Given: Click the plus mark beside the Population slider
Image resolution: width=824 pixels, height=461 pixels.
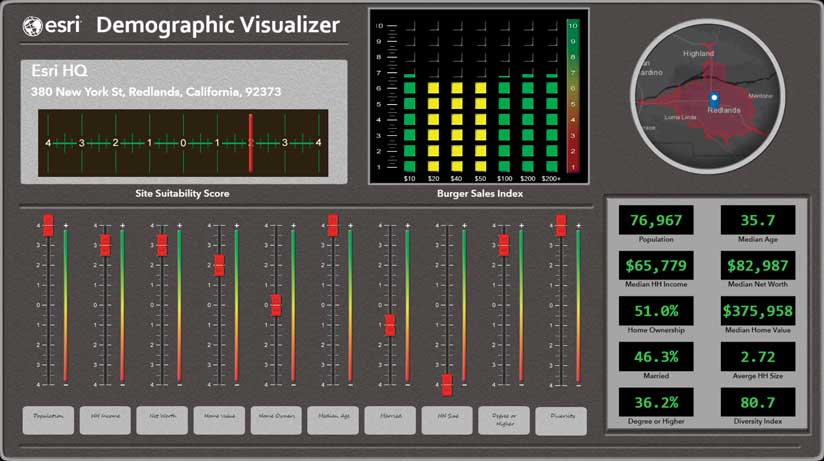Looking at the screenshot, I should pyautogui.click(x=66, y=226).
